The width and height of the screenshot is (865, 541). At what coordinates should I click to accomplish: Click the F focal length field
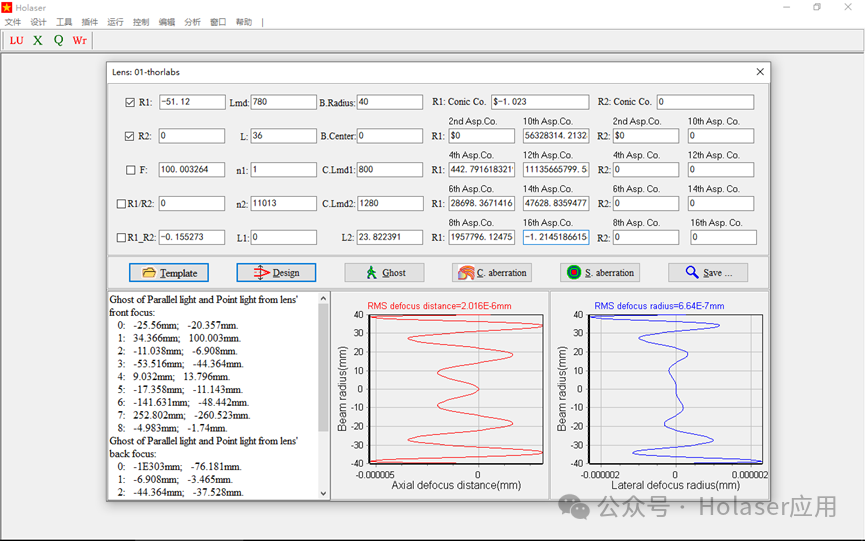click(x=192, y=170)
